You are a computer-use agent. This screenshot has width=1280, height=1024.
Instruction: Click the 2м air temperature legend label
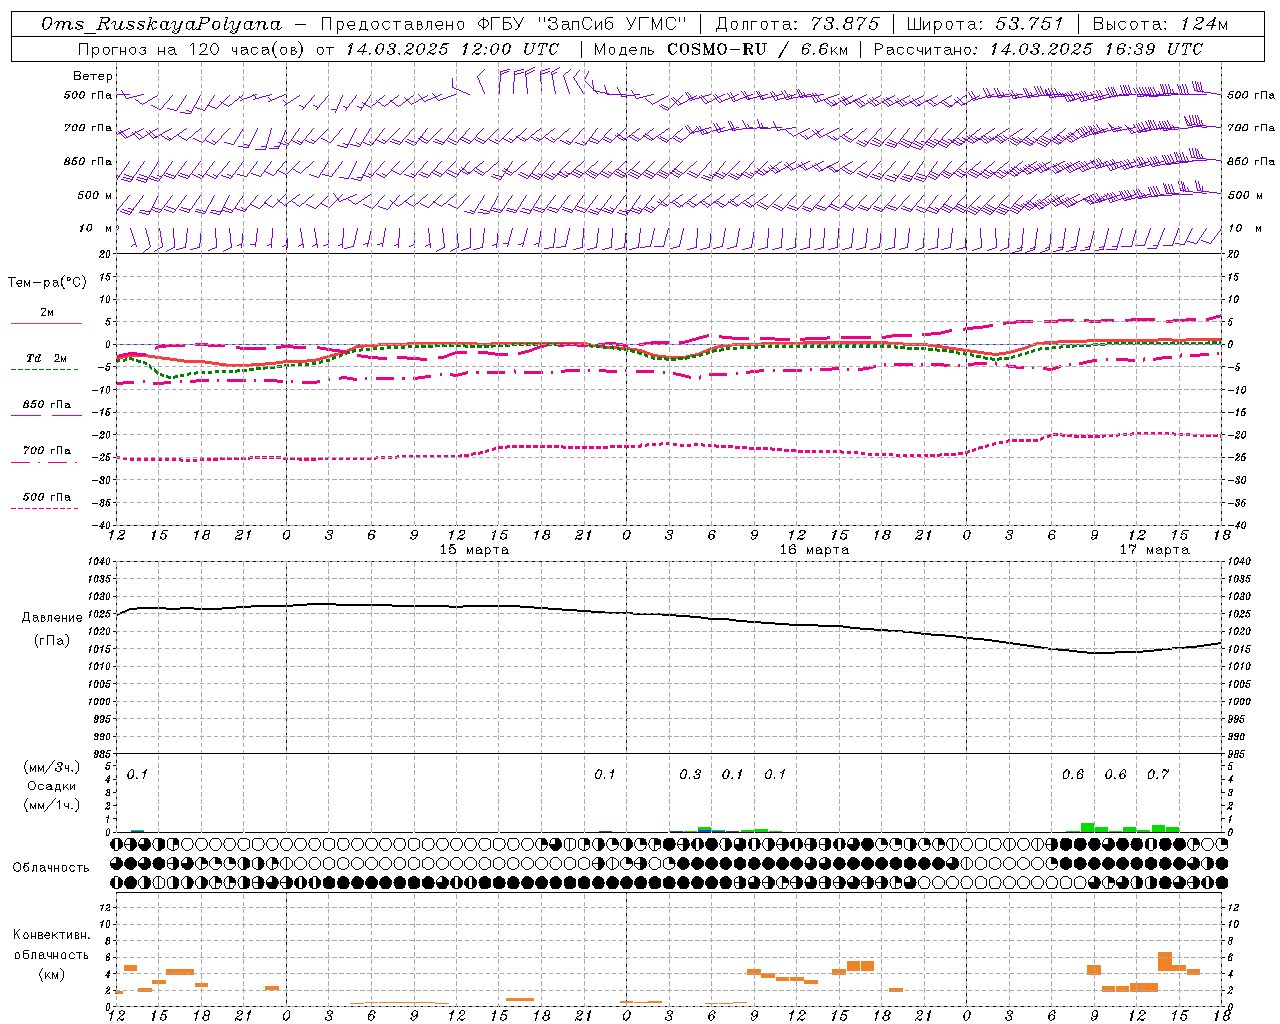[47, 313]
